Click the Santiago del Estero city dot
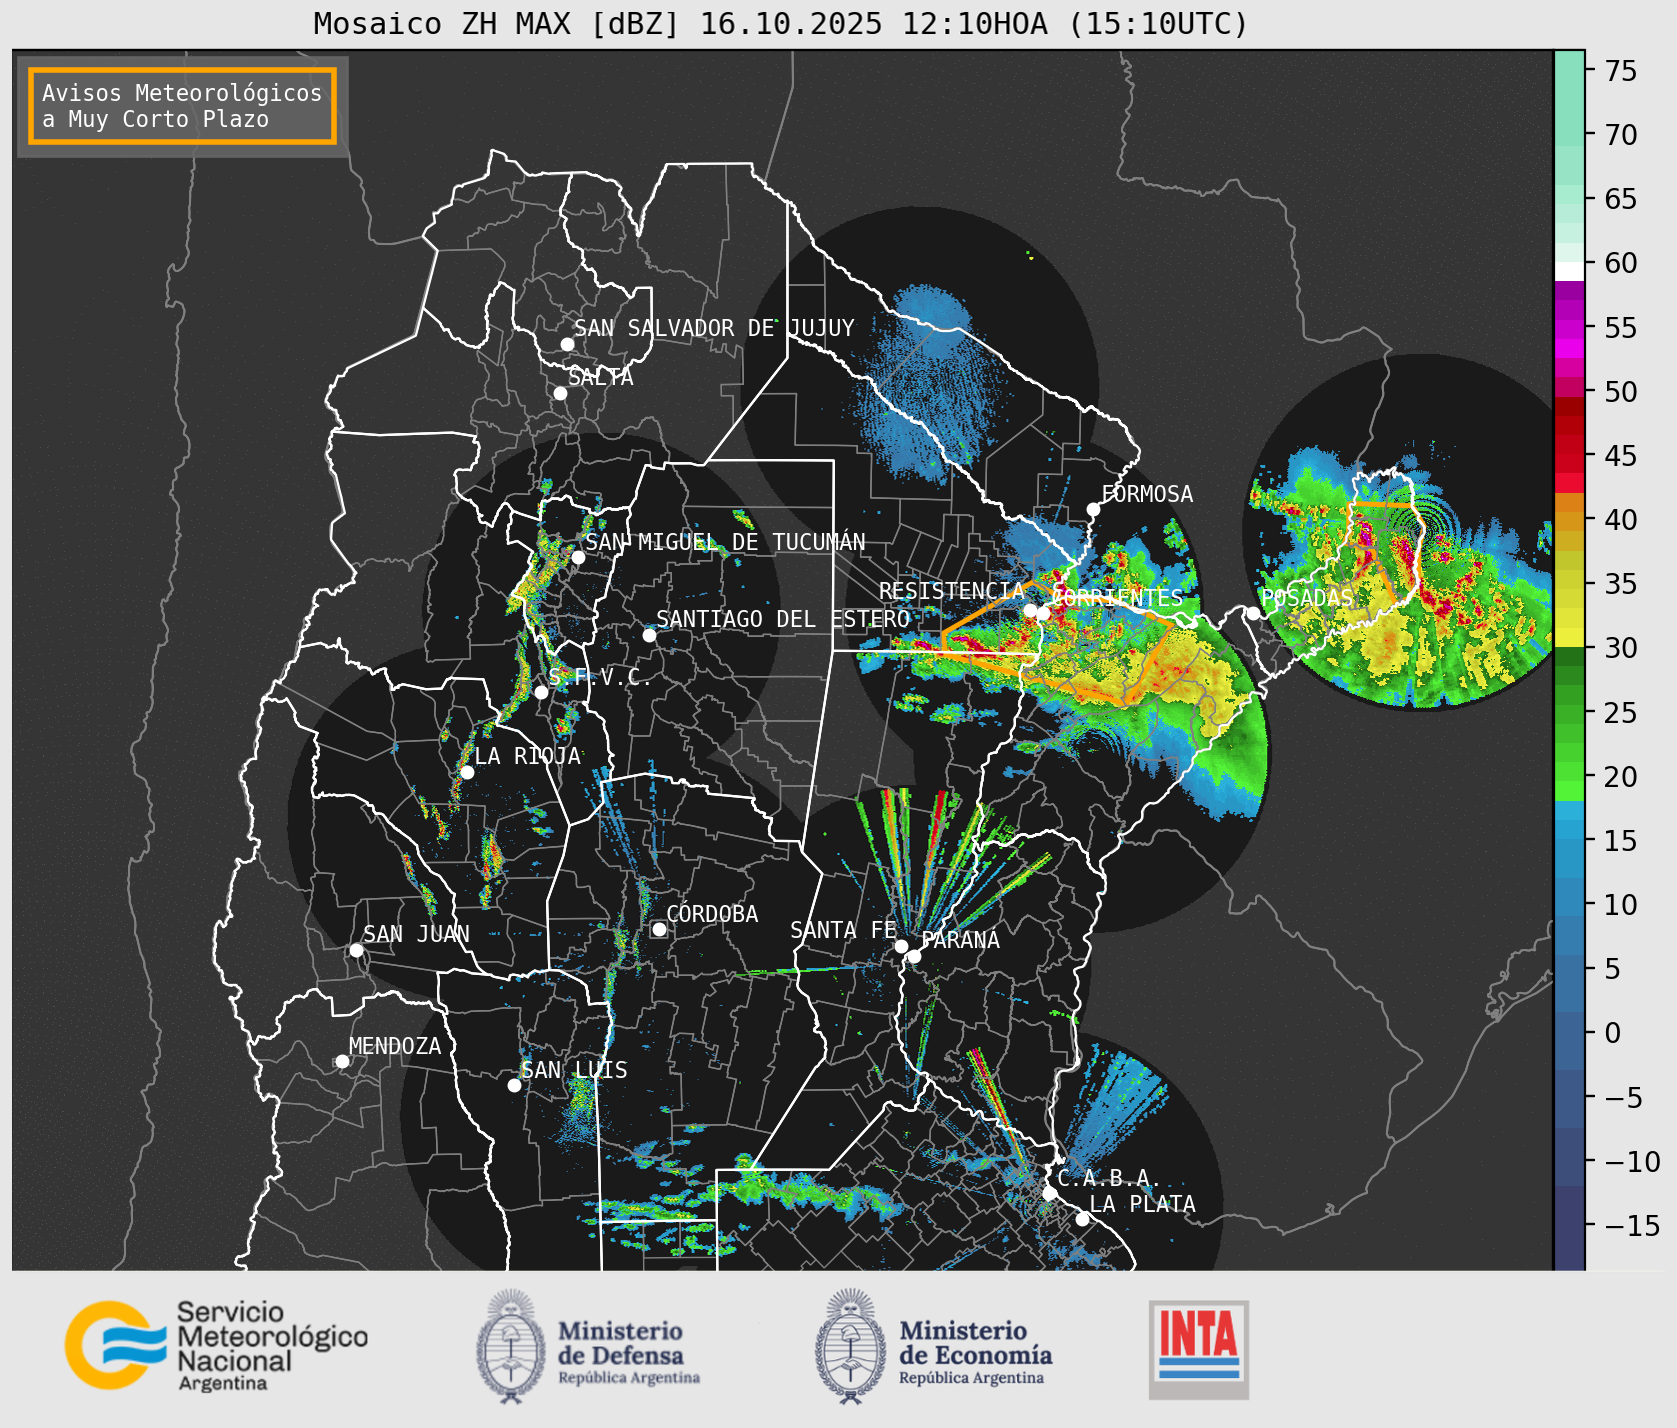 tap(649, 635)
